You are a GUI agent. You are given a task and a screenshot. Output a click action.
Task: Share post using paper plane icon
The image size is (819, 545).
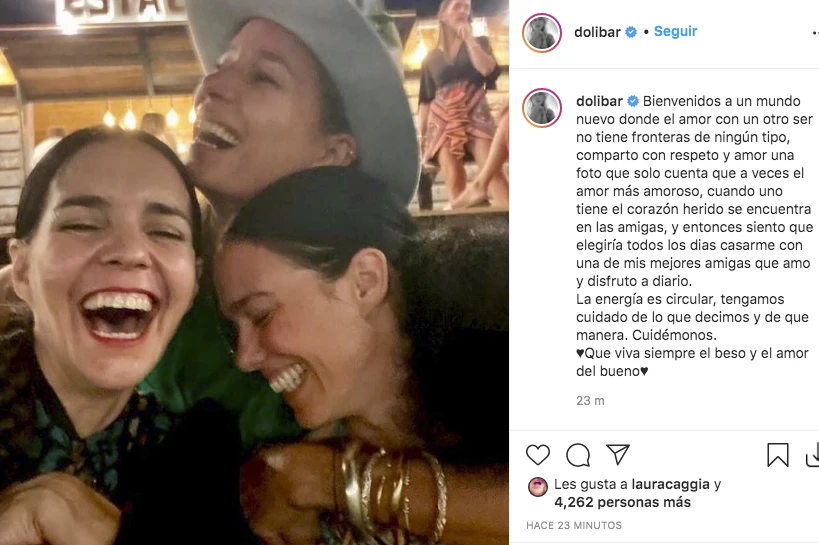coord(618,455)
